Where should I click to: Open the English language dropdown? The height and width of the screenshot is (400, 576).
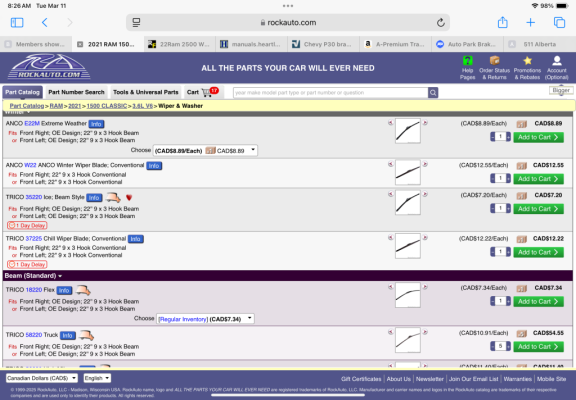97,378
